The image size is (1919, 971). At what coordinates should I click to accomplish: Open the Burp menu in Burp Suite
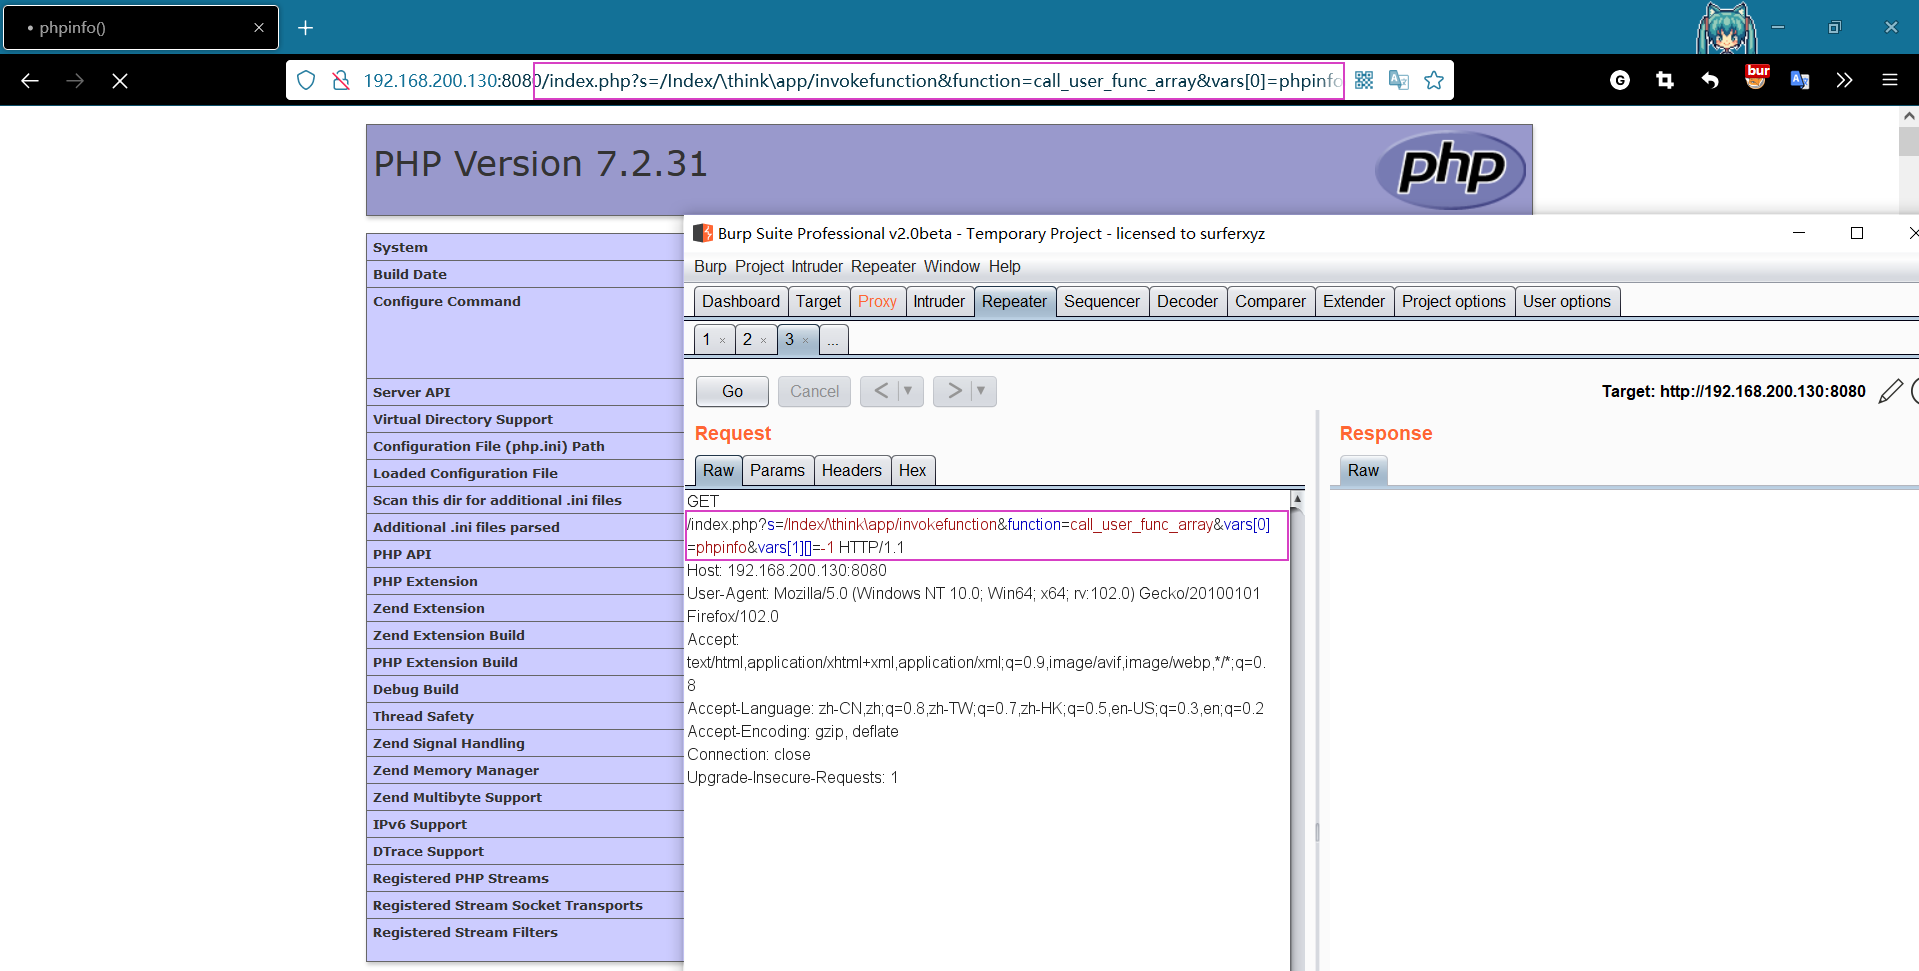click(710, 266)
